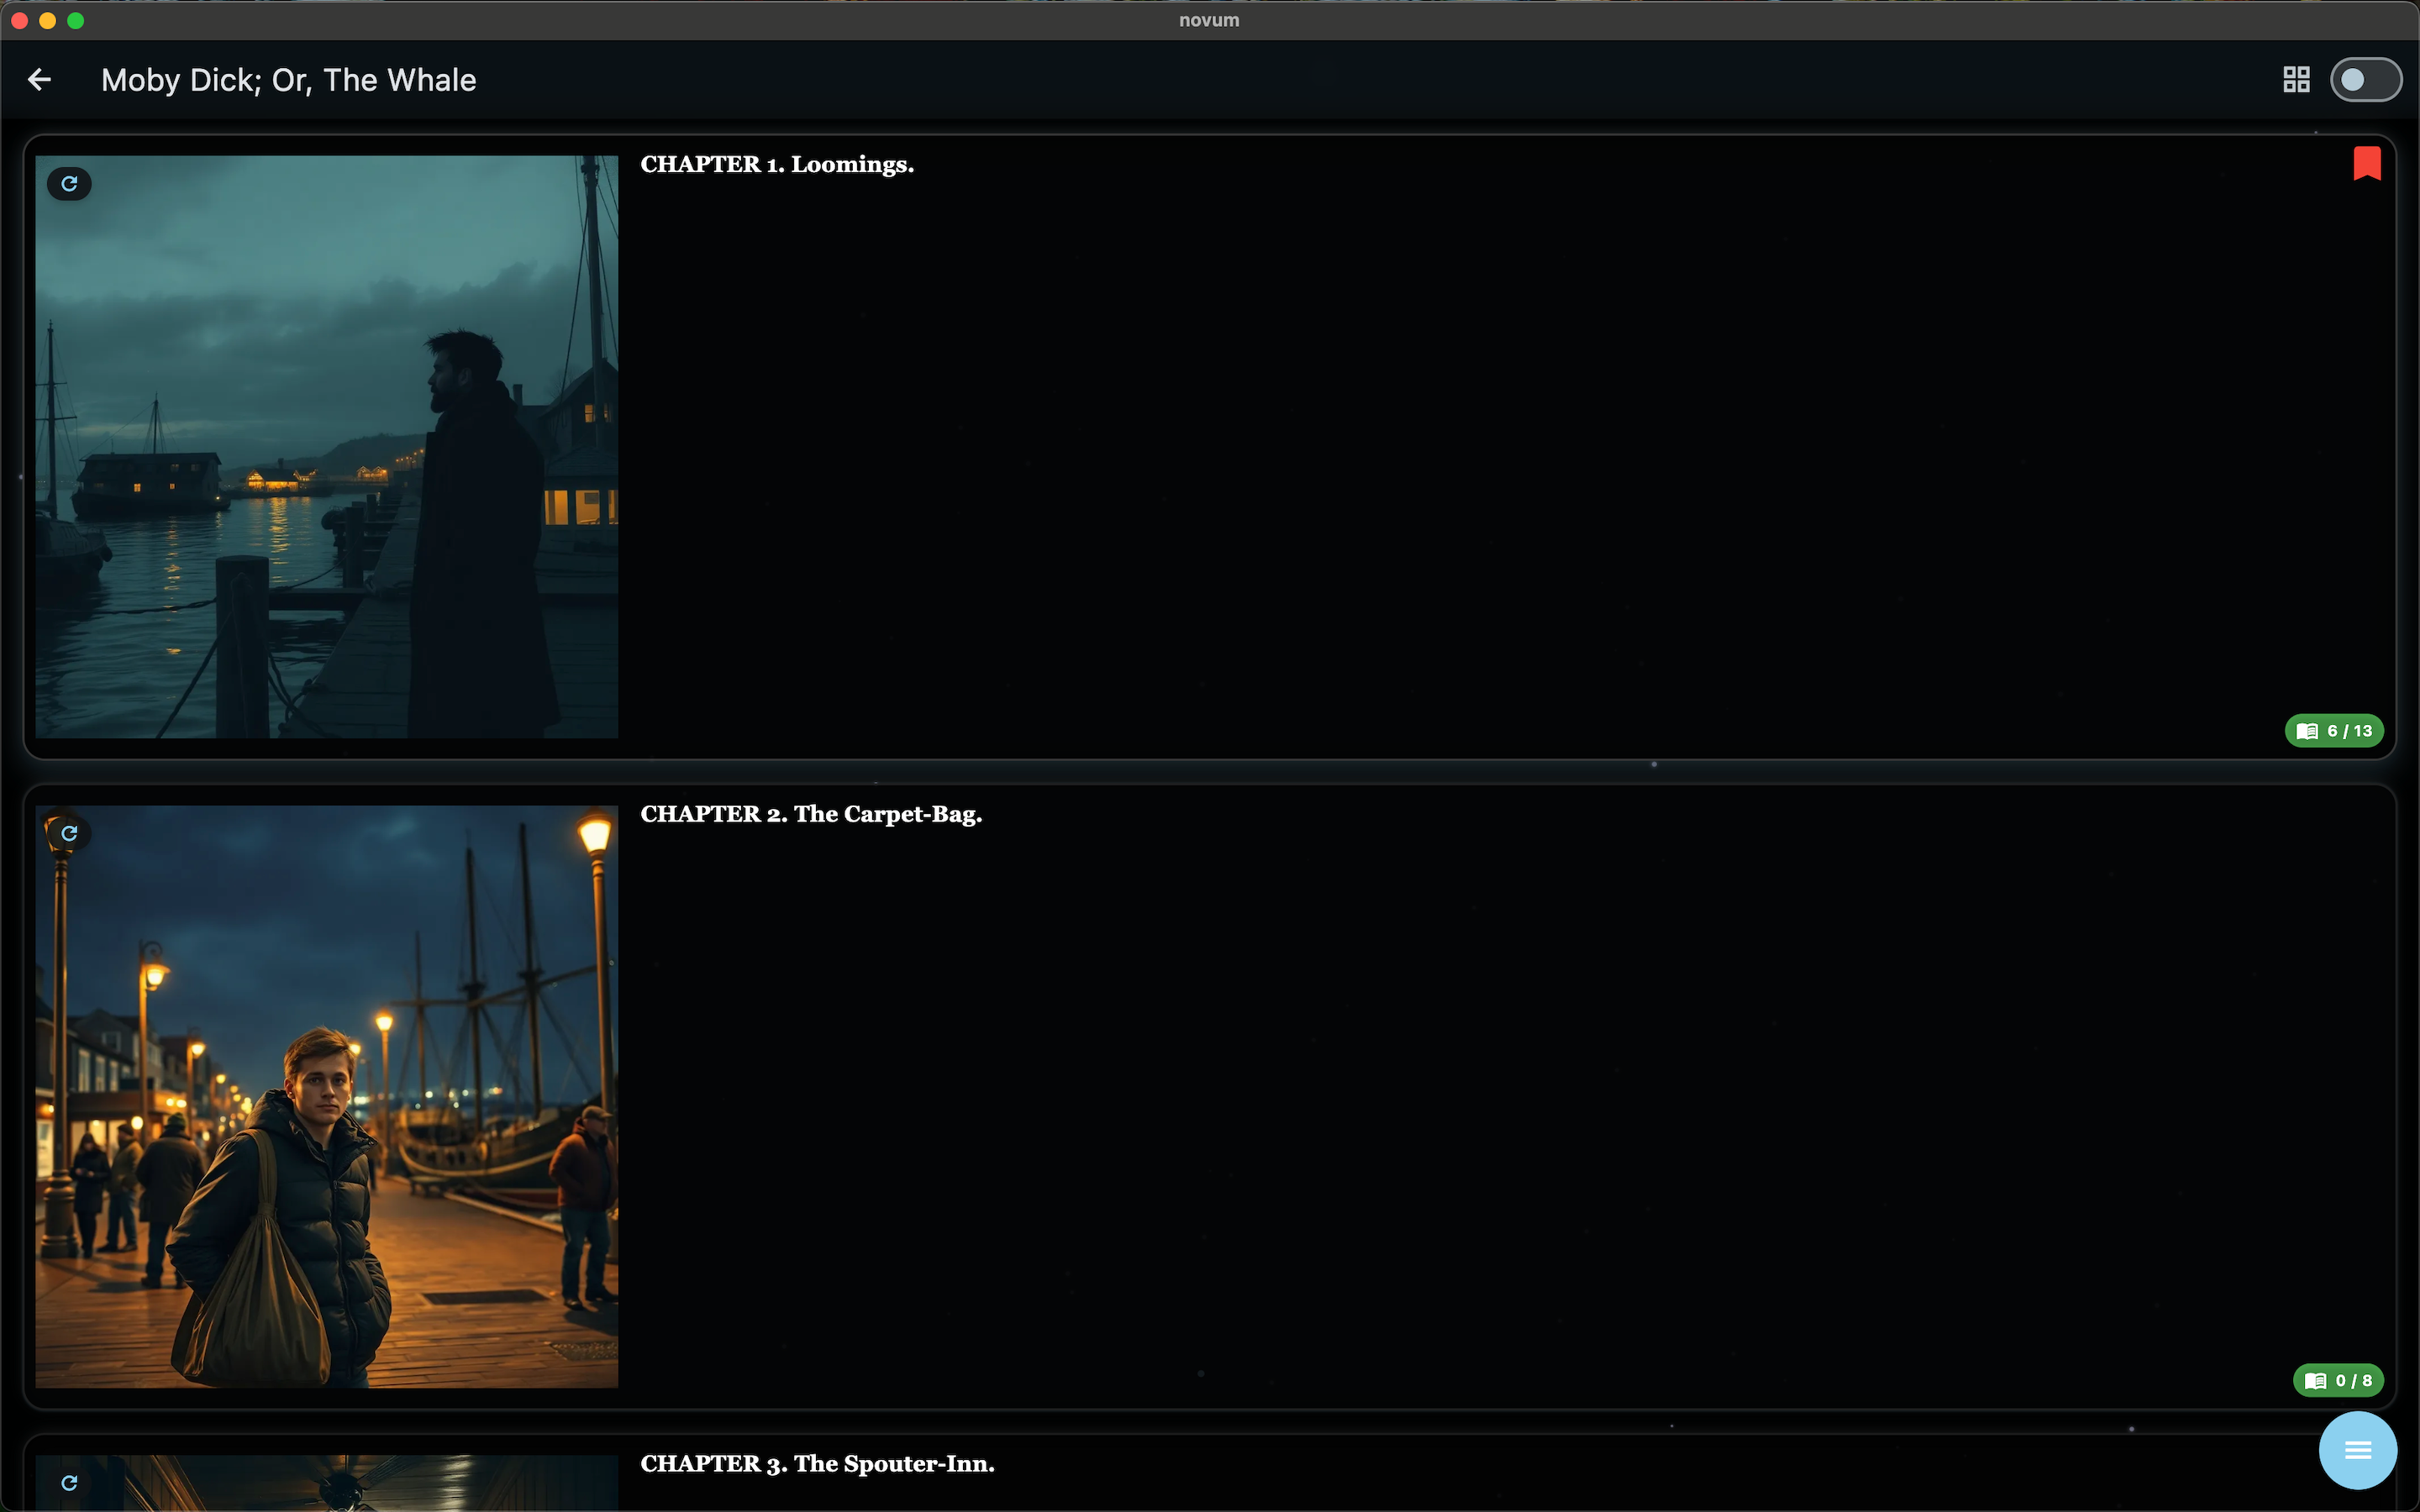Open the 6 / 13 progress badge
2420x1512 pixels.
tap(2334, 731)
